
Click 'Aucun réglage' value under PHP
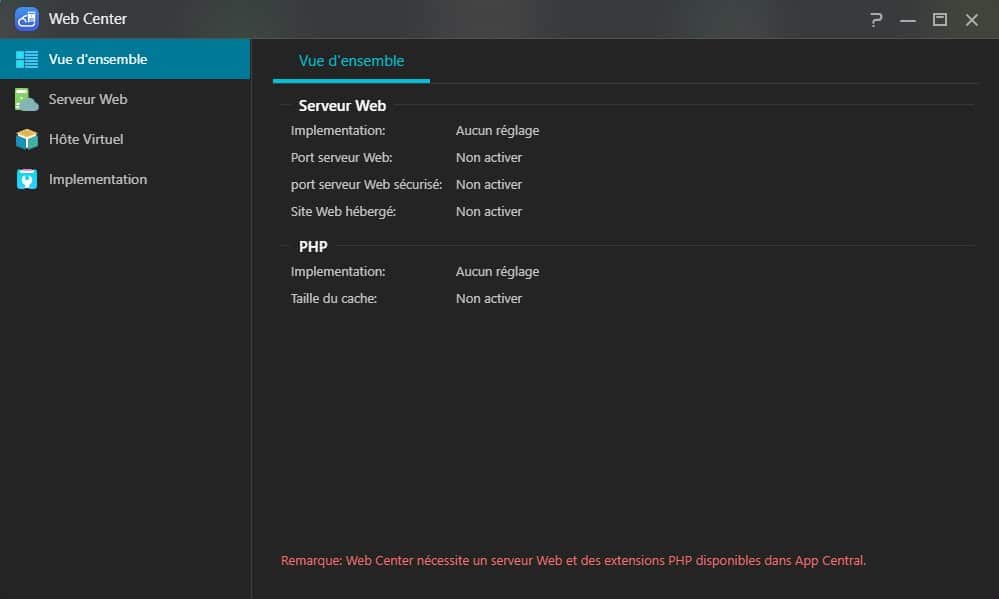[498, 271]
